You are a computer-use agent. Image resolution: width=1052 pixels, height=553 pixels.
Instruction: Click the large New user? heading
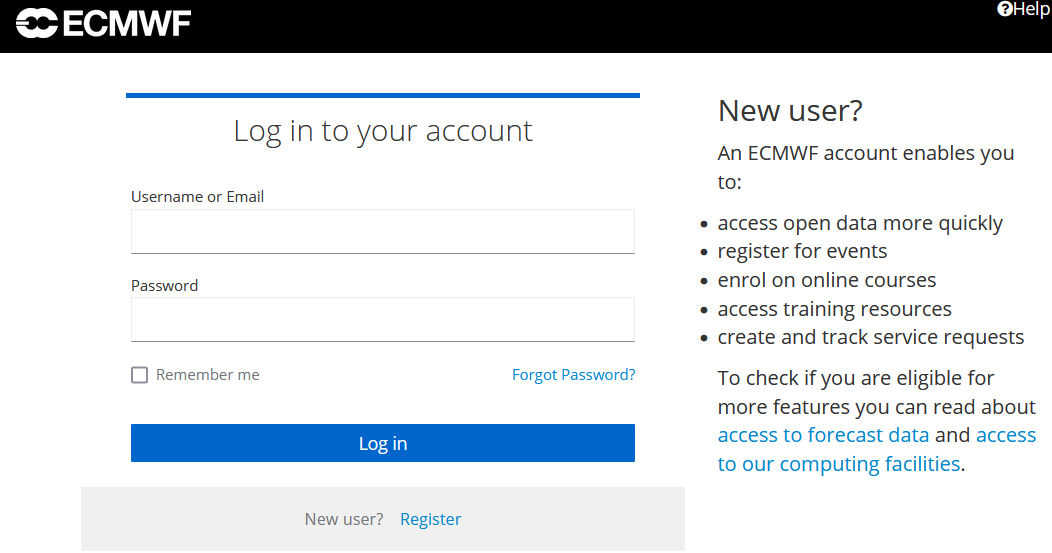pos(789,111)
